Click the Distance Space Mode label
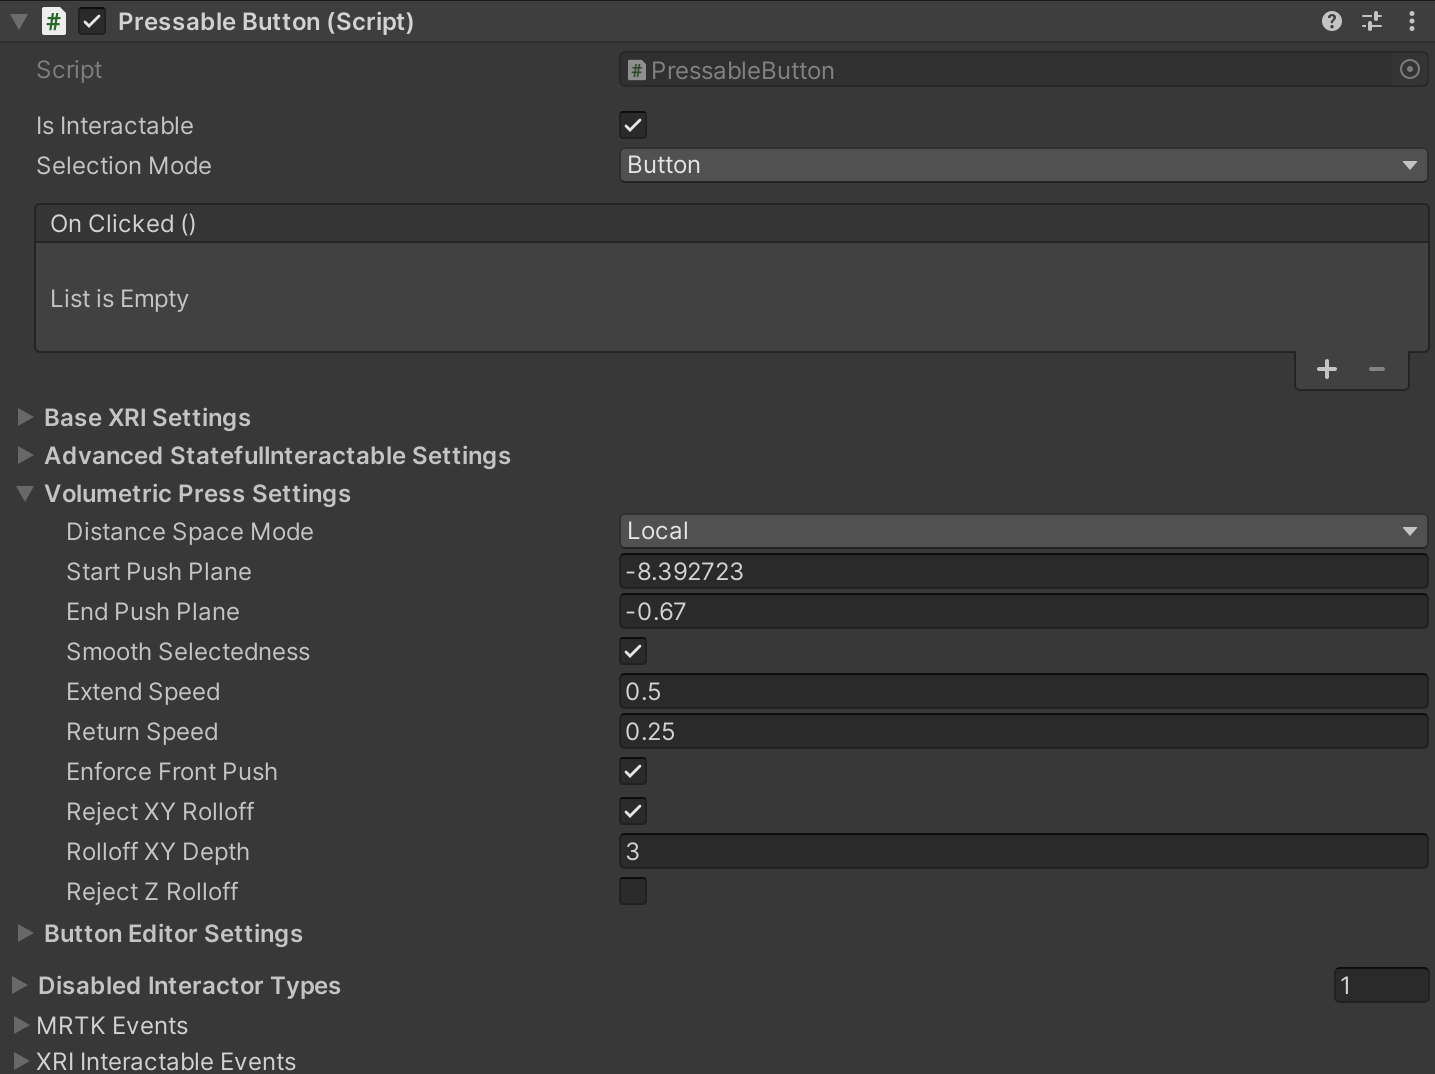 coord(190,531)
